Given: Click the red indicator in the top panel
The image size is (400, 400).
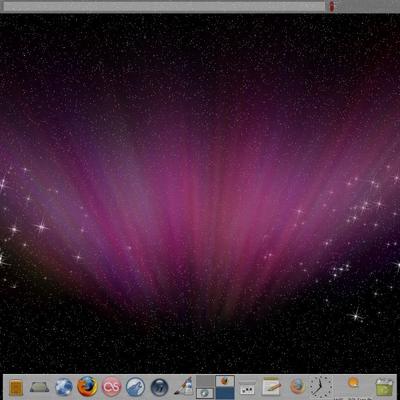Looking at the screenshot, I should click(332, 6).
